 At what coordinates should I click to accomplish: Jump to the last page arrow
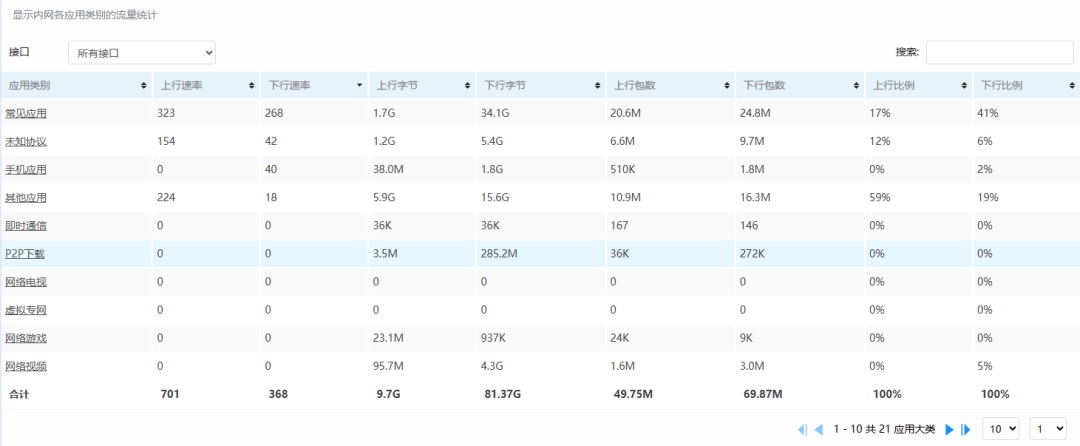pos(966,429)
